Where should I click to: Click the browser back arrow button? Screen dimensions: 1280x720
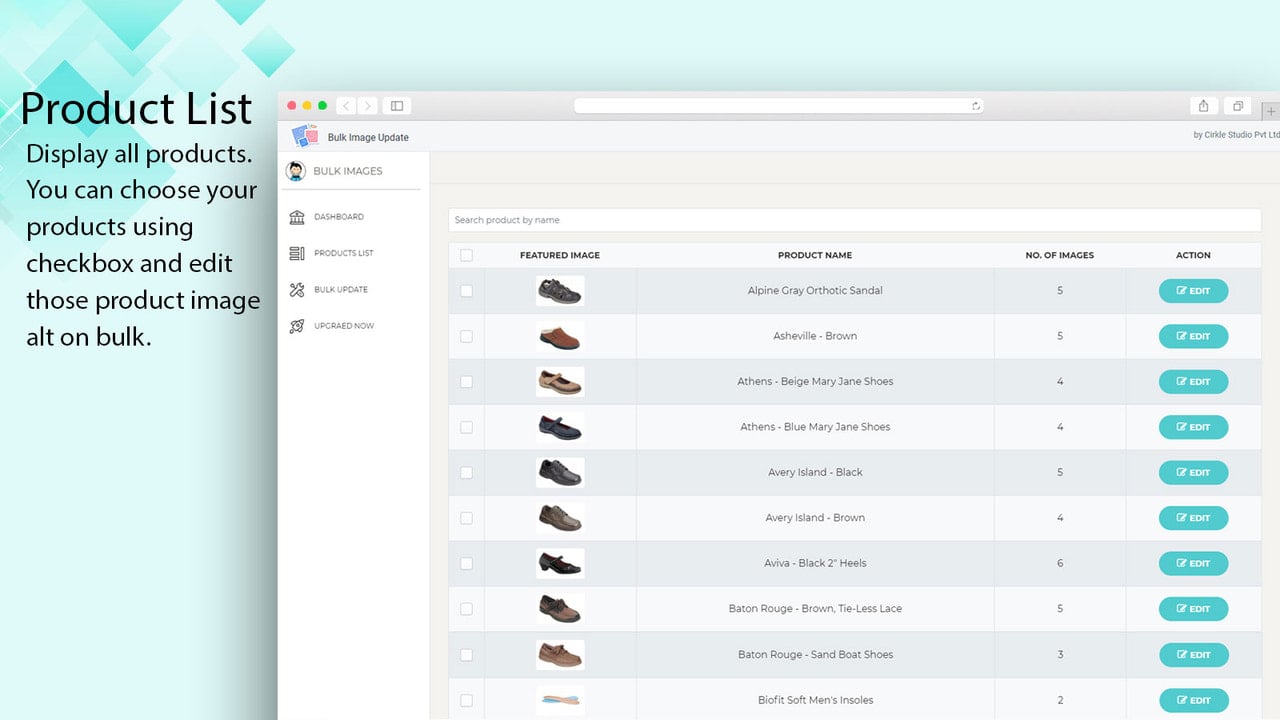[x=346, y=105]
